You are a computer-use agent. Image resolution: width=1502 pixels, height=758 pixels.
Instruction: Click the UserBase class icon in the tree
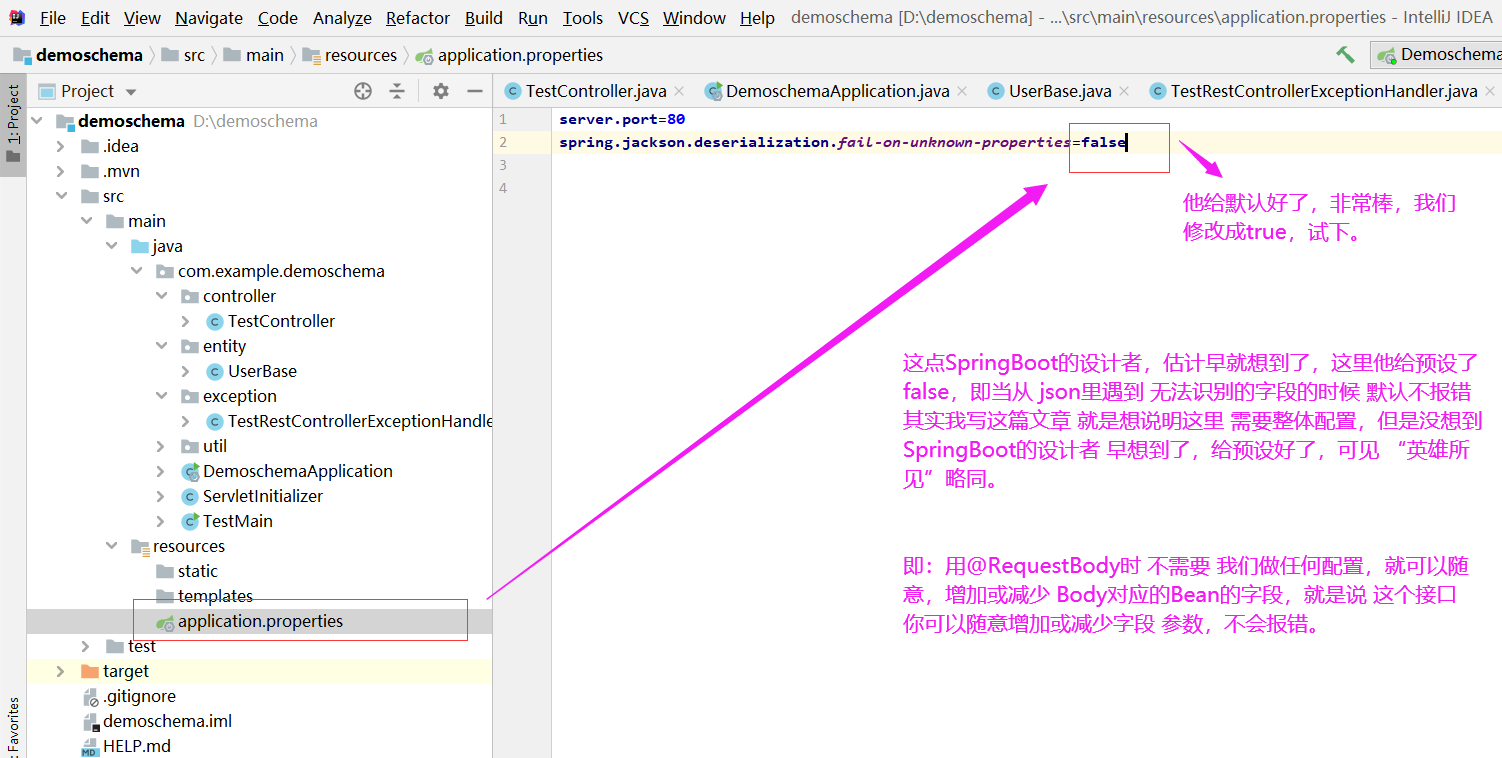pos(213,370)
